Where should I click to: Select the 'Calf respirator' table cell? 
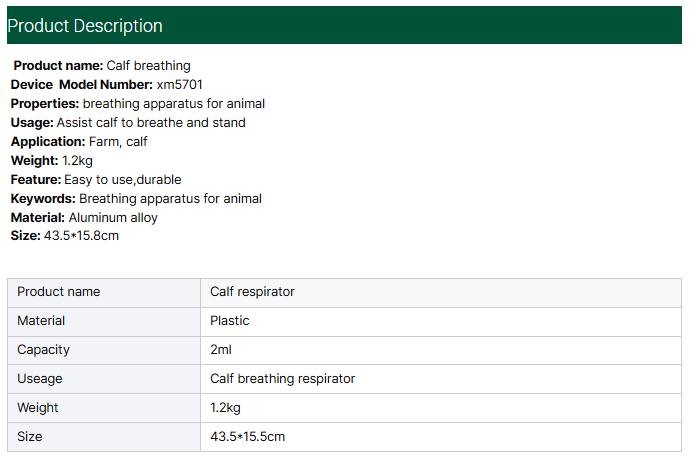click(252, 292)
